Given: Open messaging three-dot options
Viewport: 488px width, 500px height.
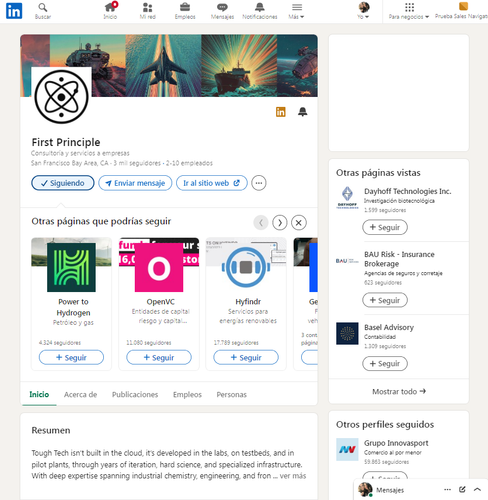Looking at the screenshot, I should (x=448, y=490).
